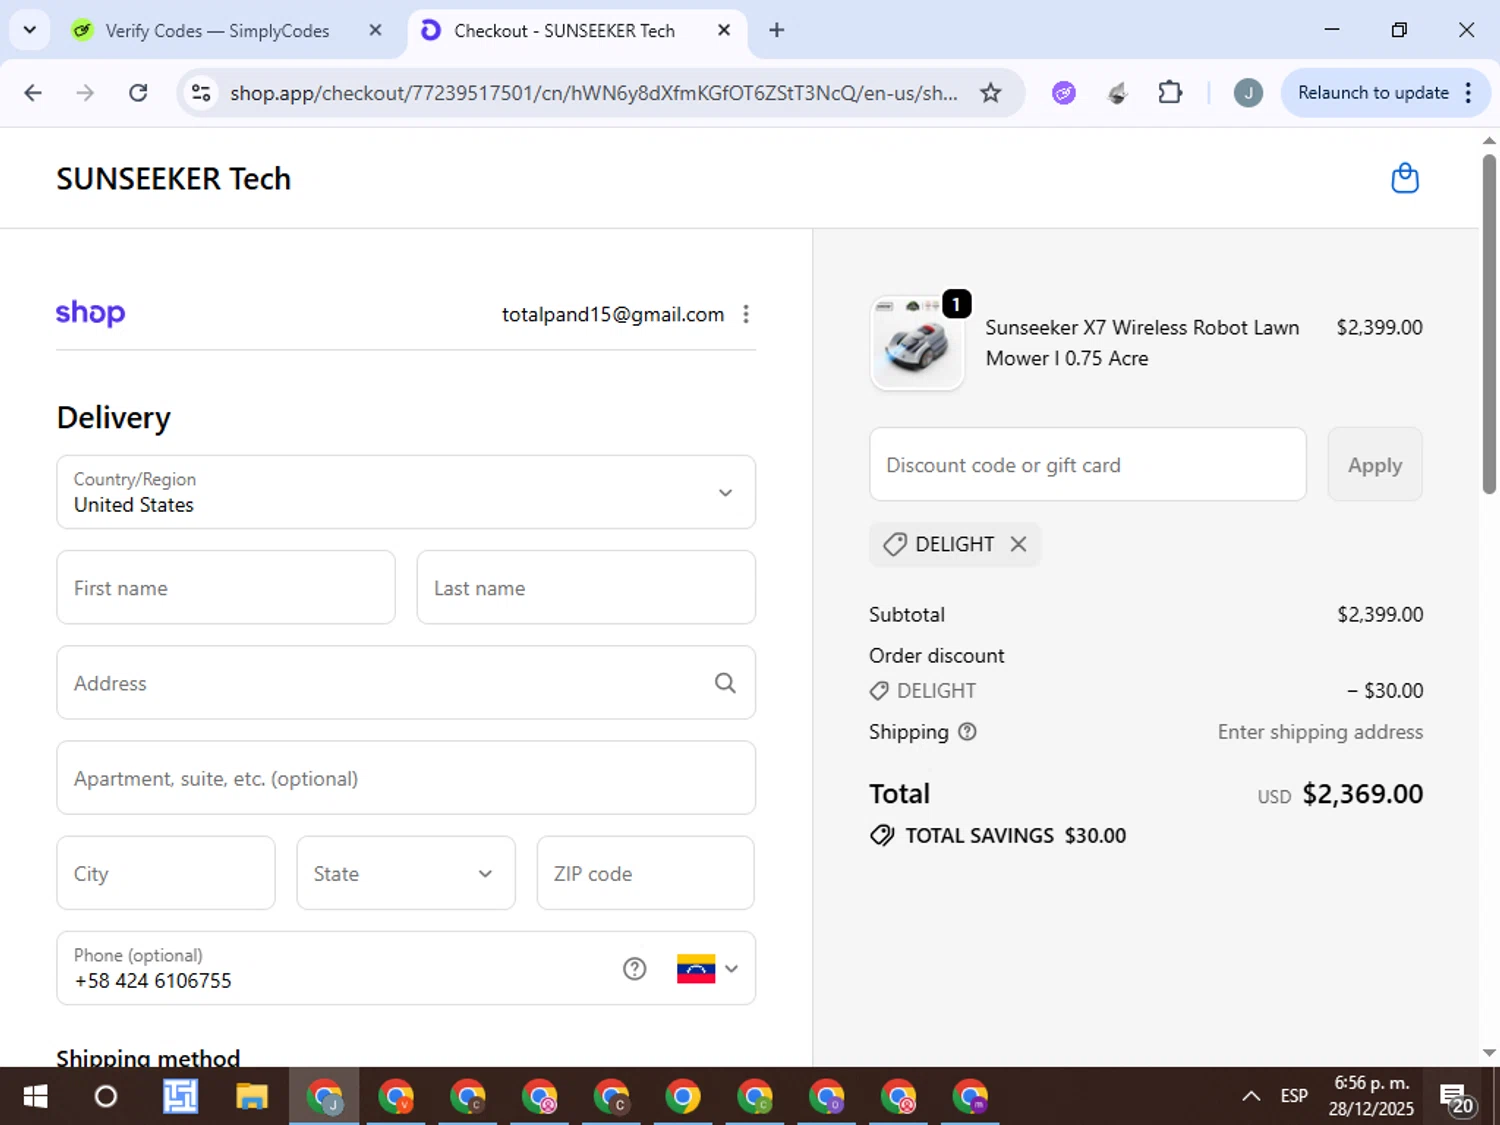Image resolution: width=1500 pixels, height=1125 pixels.
Task: Click the email totalpand15@gmail.com
Action: (x=613, y=314)
